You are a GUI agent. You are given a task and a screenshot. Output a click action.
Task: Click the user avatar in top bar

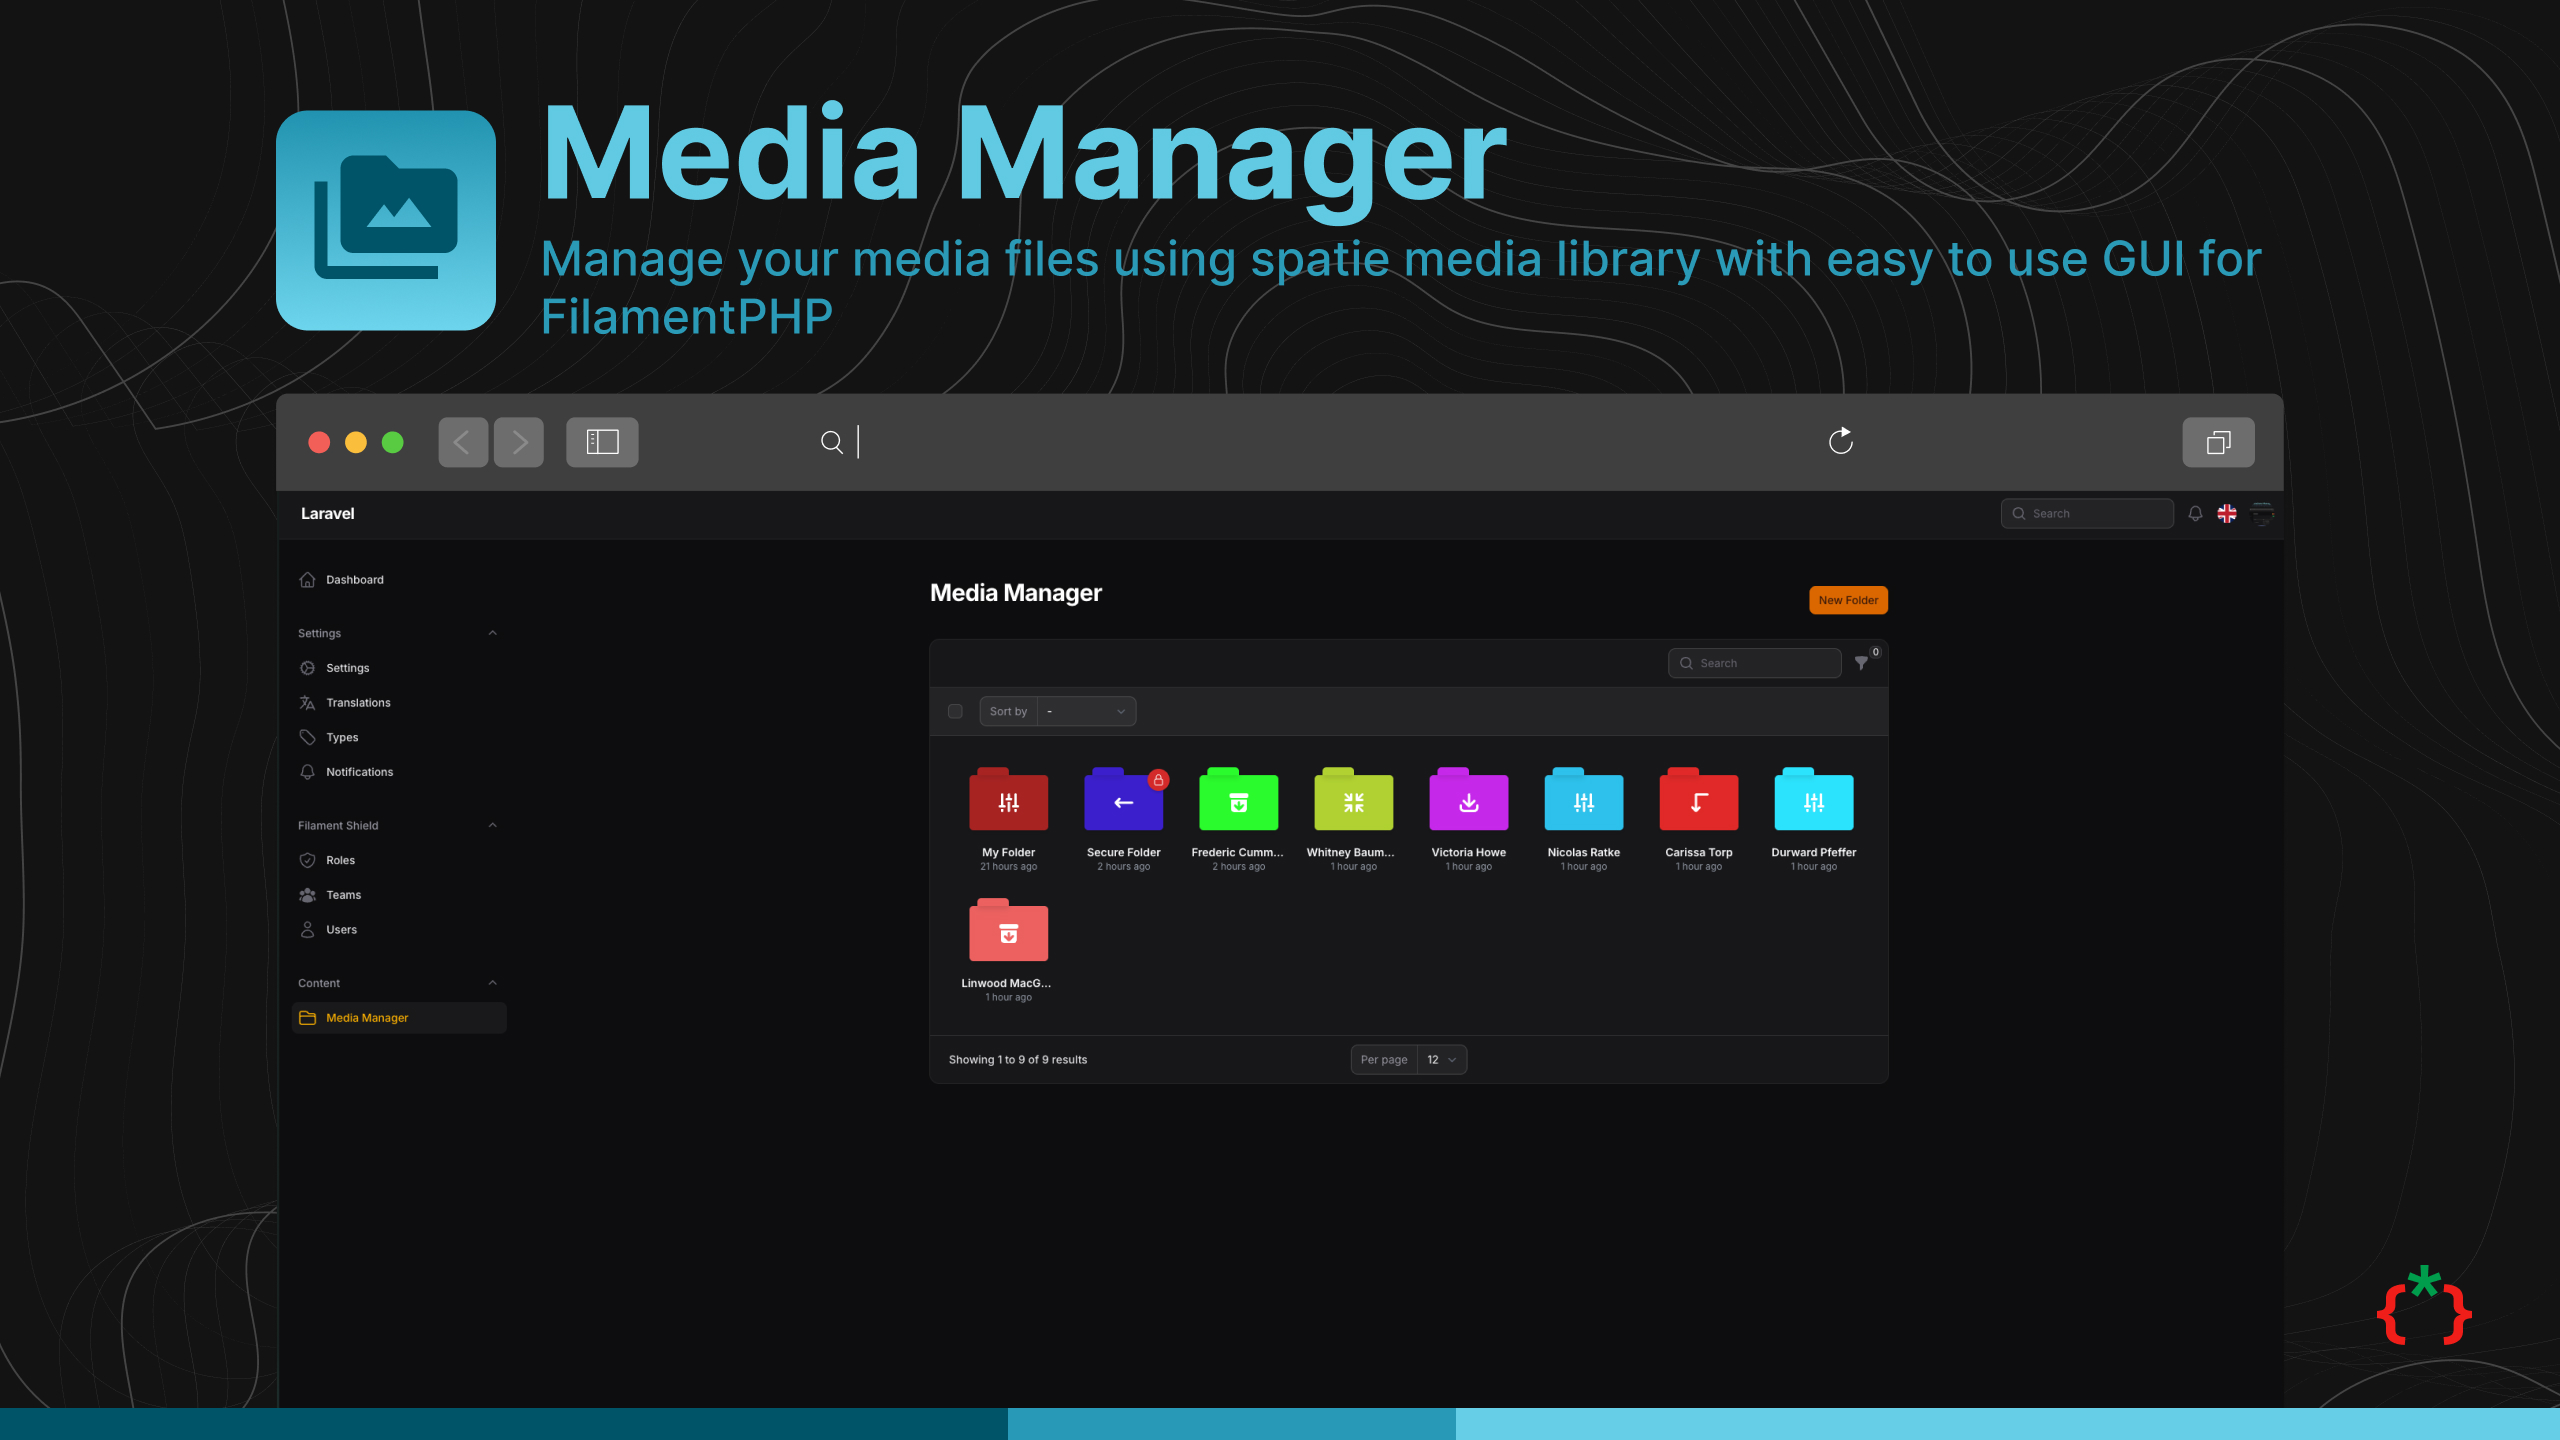(2262, 513)
